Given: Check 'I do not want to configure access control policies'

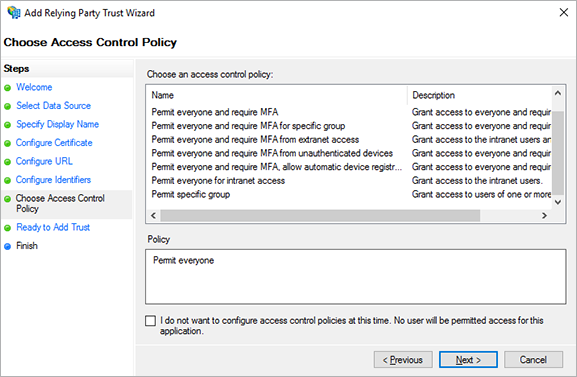Looking at the screenshot, I should tap(151, 321).
